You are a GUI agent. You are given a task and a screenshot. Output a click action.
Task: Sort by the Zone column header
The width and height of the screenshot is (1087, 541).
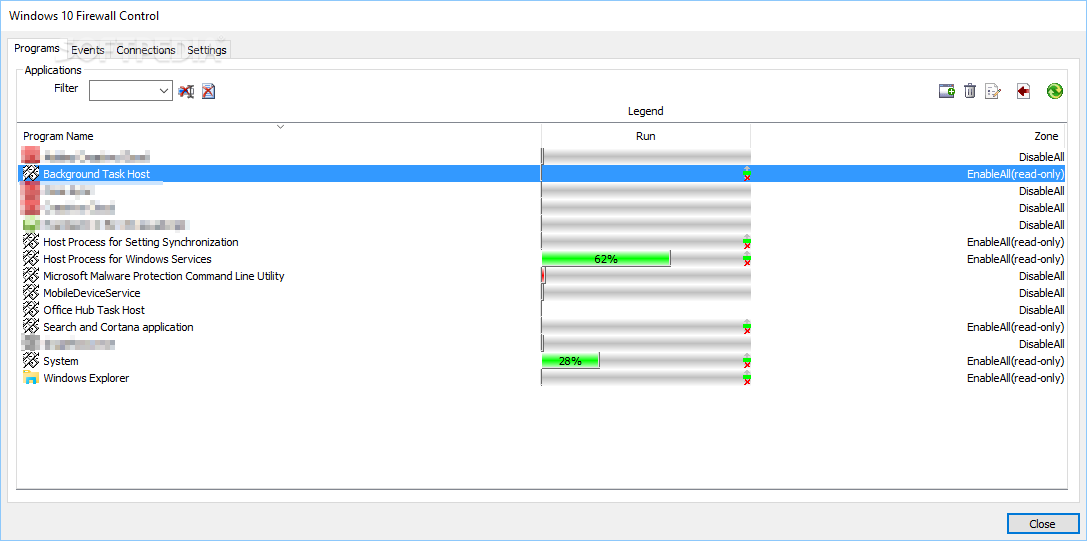909,136
